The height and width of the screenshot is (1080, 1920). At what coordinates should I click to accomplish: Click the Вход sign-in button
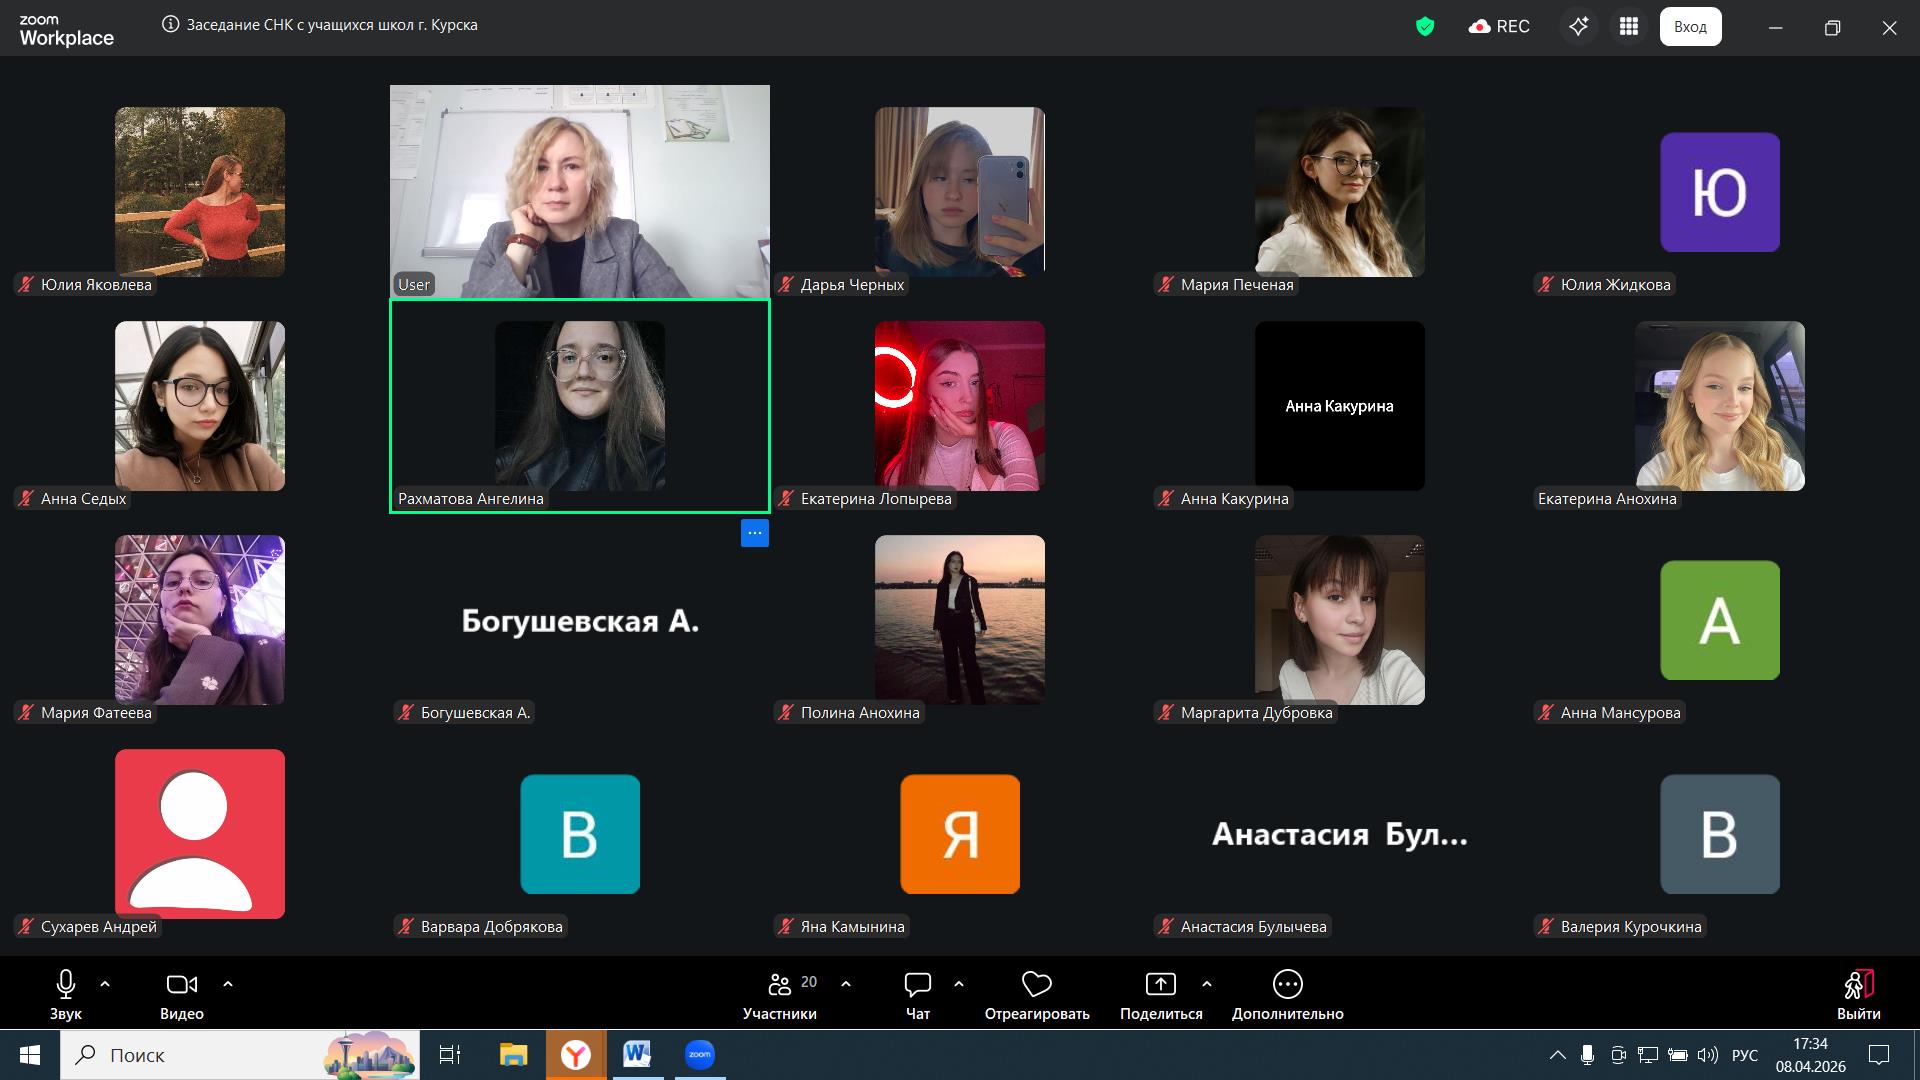(1690, 27)
